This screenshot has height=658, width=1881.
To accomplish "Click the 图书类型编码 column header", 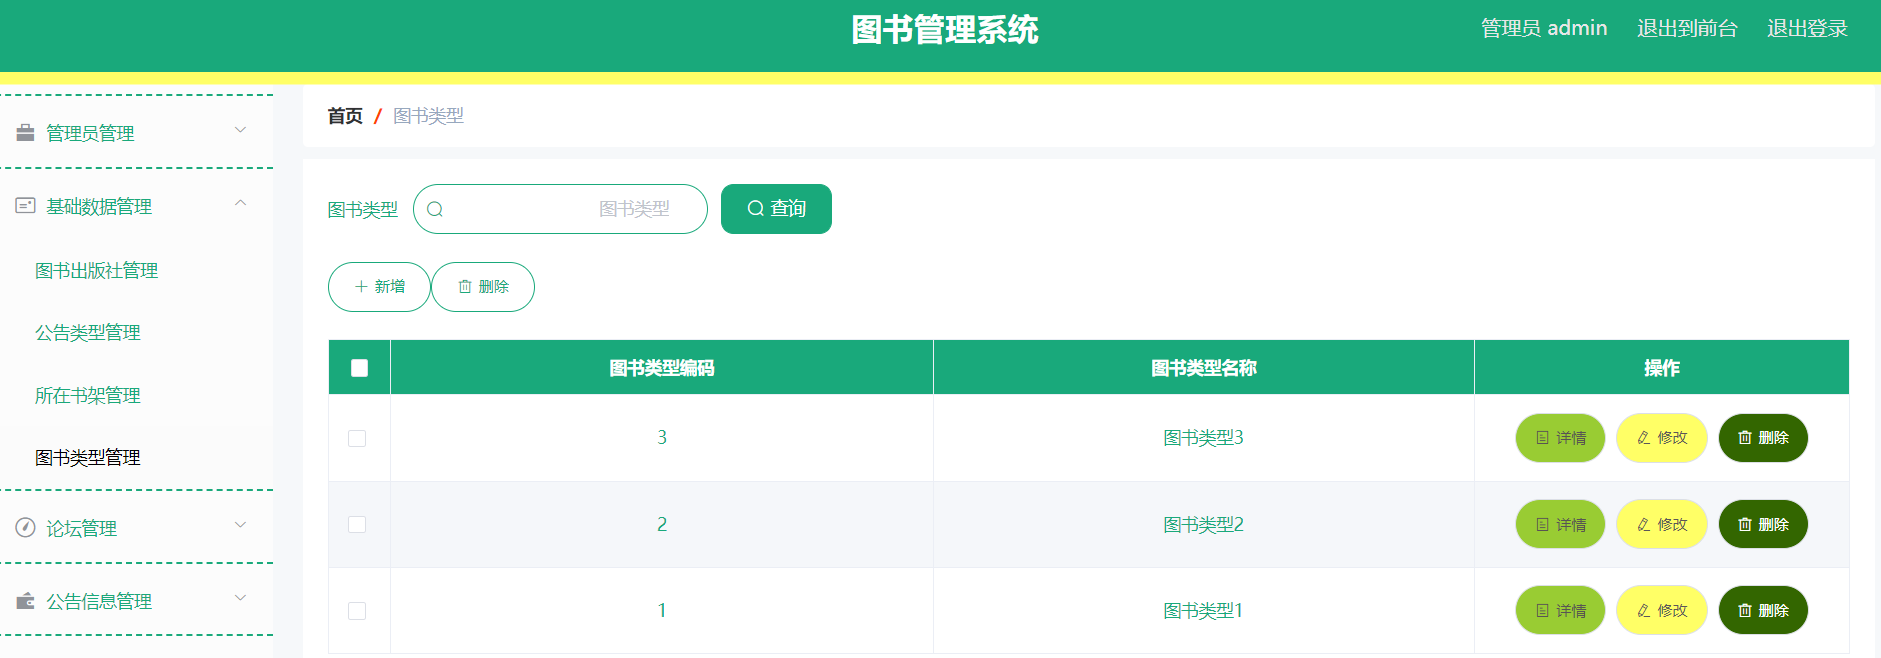I will [x=662, y=368].
